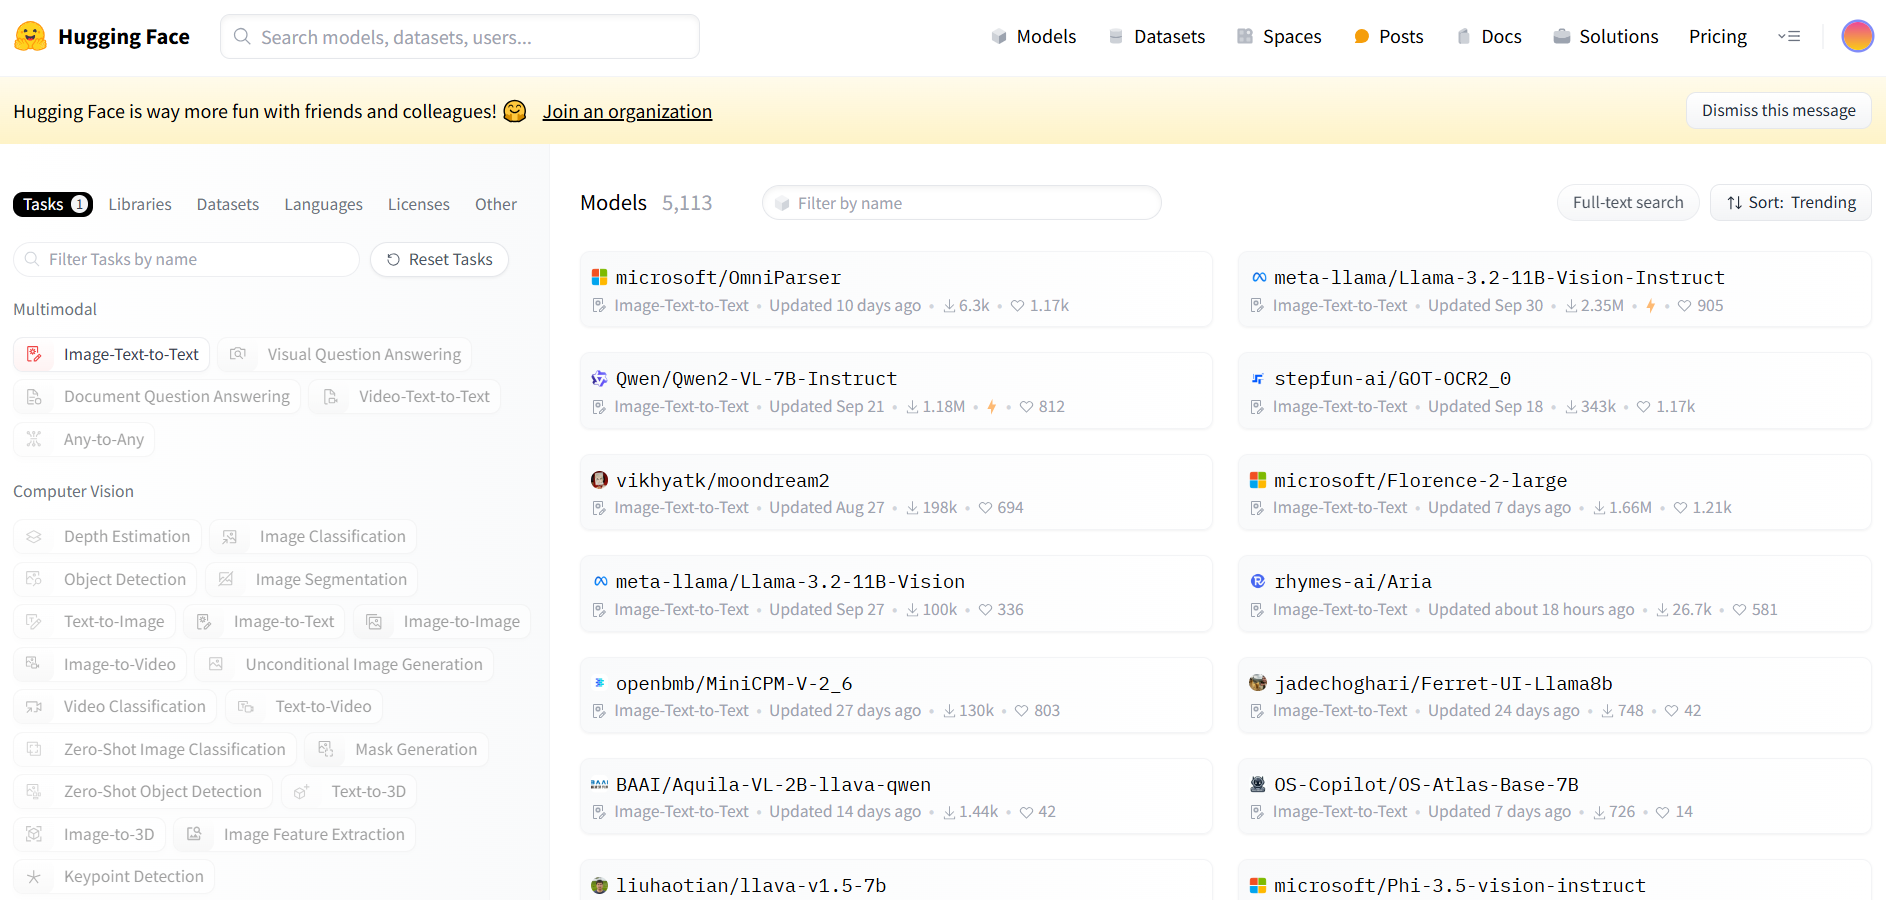Click the liuhaotian avatar icon
1886x900 pixels.
point(599,885)
